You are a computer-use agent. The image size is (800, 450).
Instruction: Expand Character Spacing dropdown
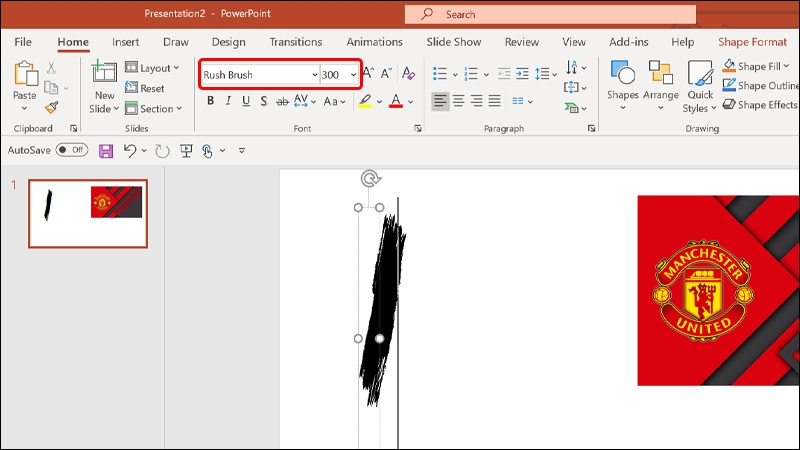pos(313,102)
